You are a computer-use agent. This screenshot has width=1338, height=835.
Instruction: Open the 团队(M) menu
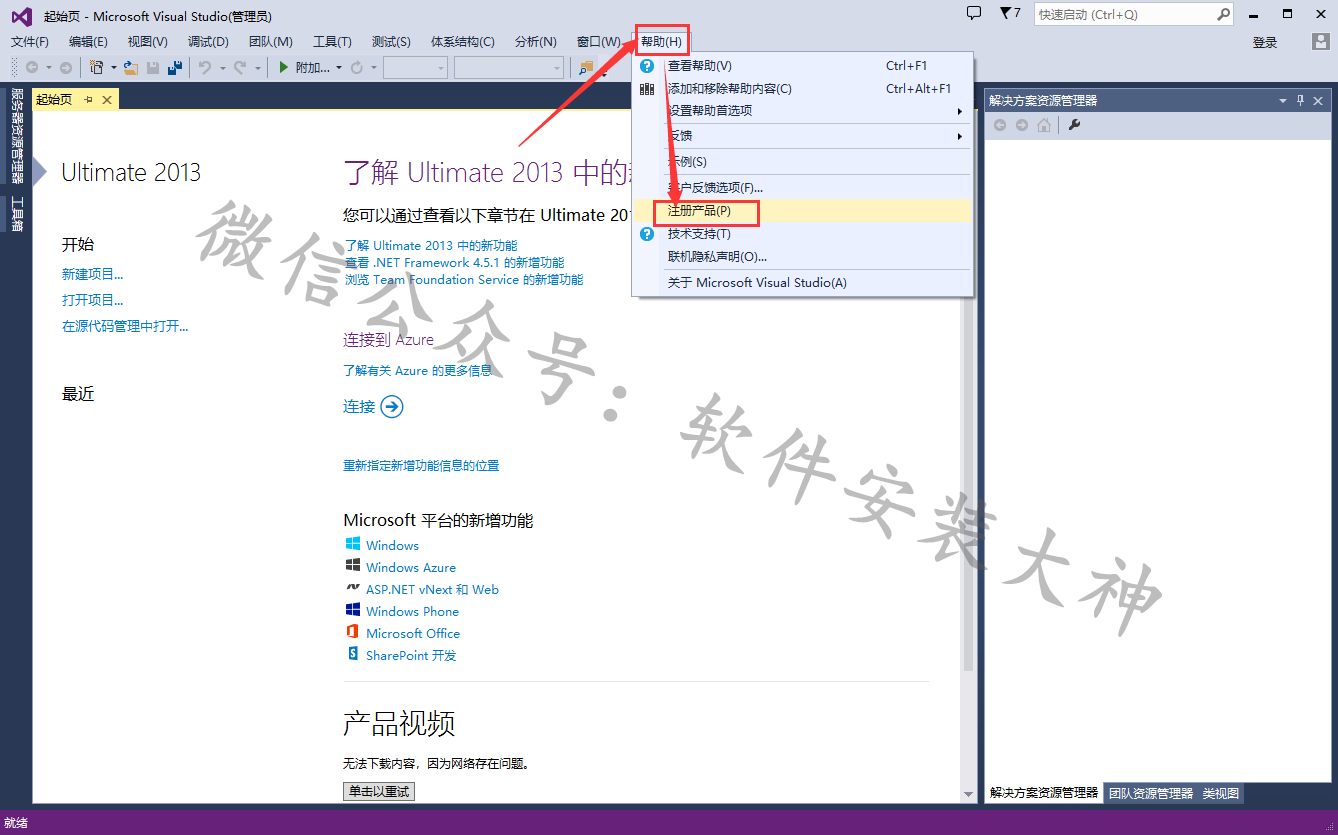tap(270, 42)
